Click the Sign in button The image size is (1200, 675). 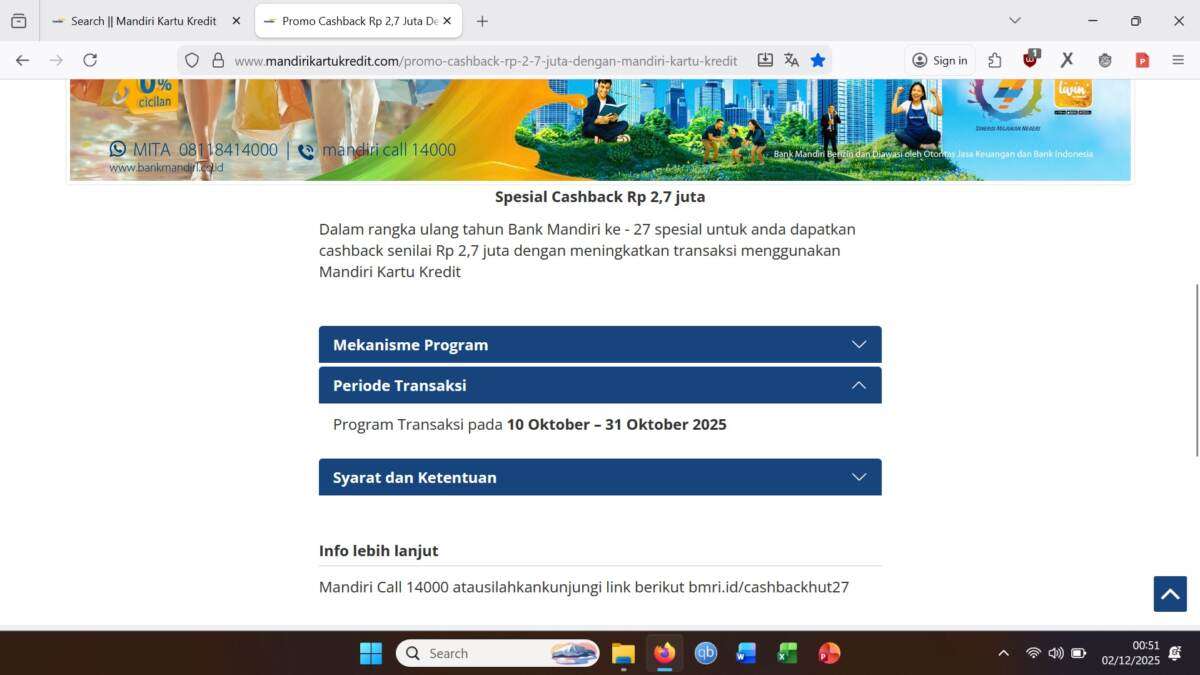click(939, 60)
